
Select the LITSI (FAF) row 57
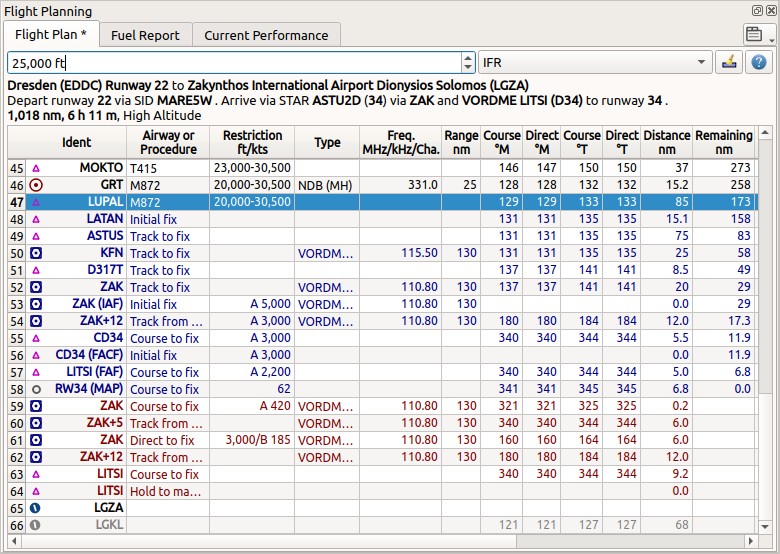point(382,372)
